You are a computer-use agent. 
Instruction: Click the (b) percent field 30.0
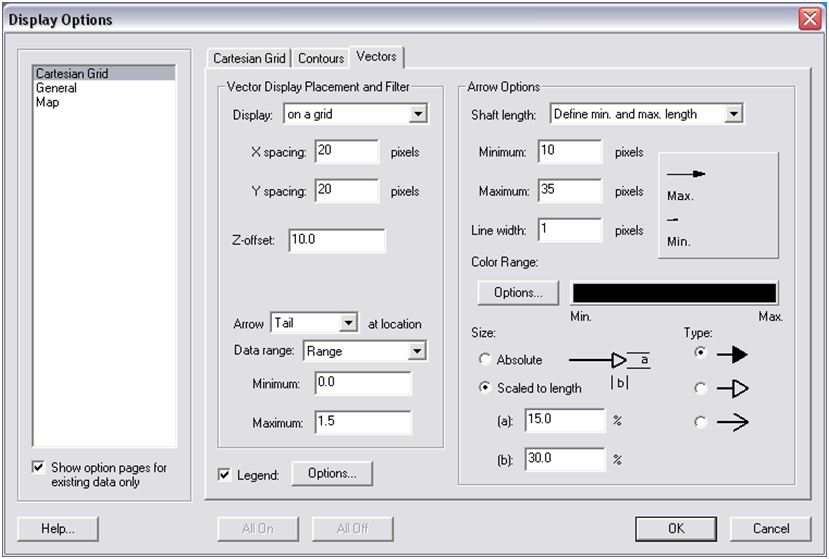click(565, 459)
